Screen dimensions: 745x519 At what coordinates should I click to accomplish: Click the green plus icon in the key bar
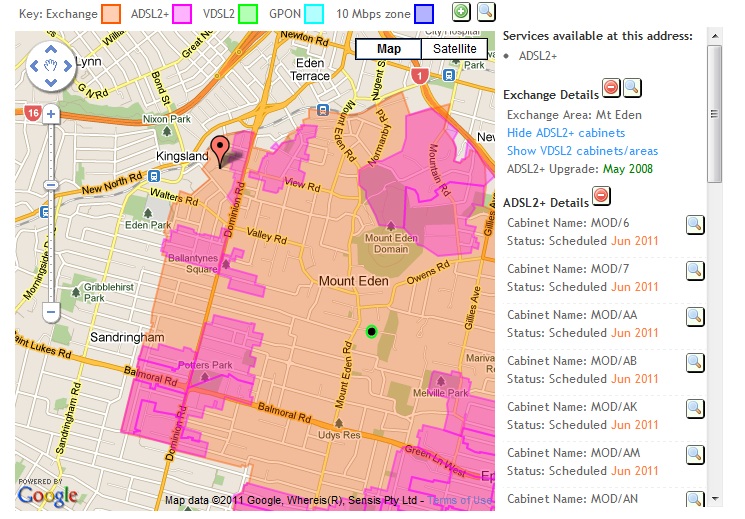[461, 12]
